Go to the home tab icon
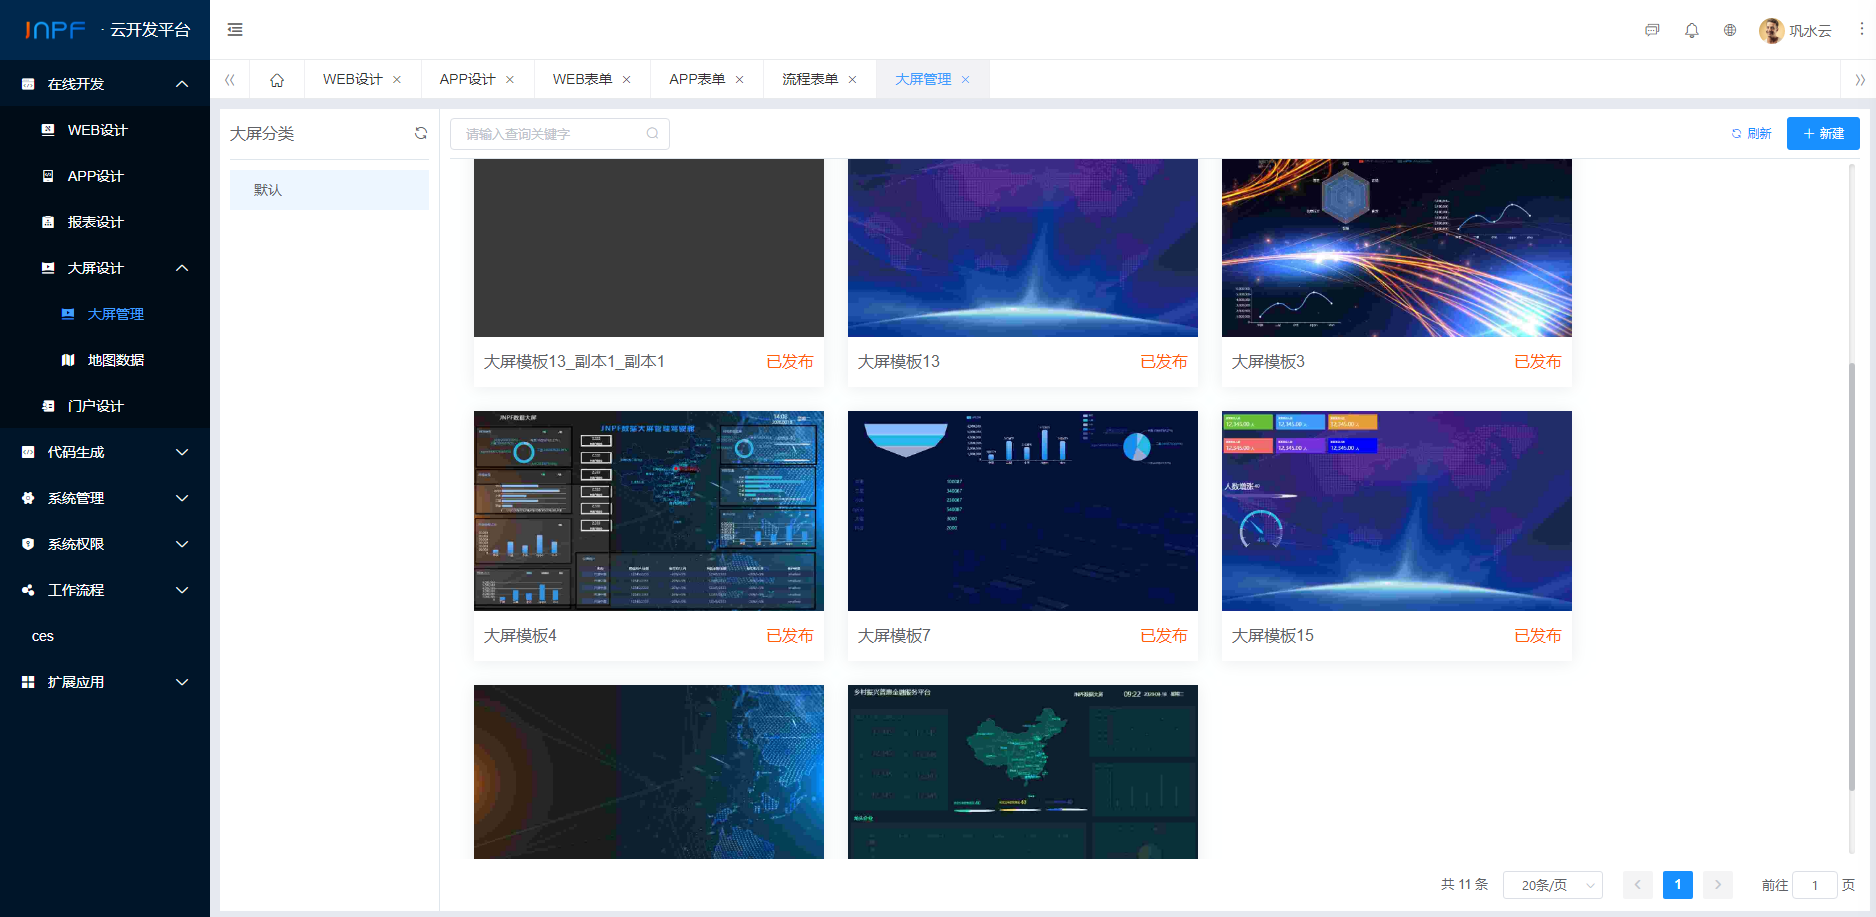1876x917 pixels. pos(277,80)
